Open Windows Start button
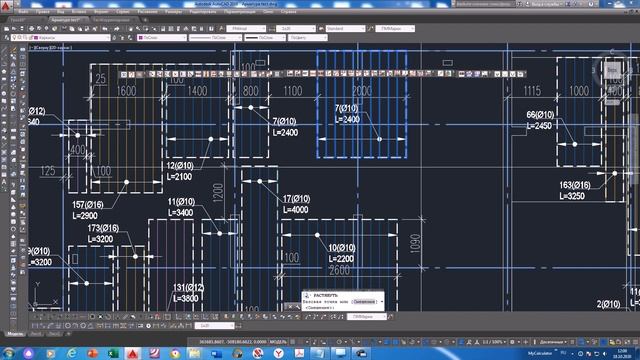Viewport: 640px width, 360px height. point(8,353)
